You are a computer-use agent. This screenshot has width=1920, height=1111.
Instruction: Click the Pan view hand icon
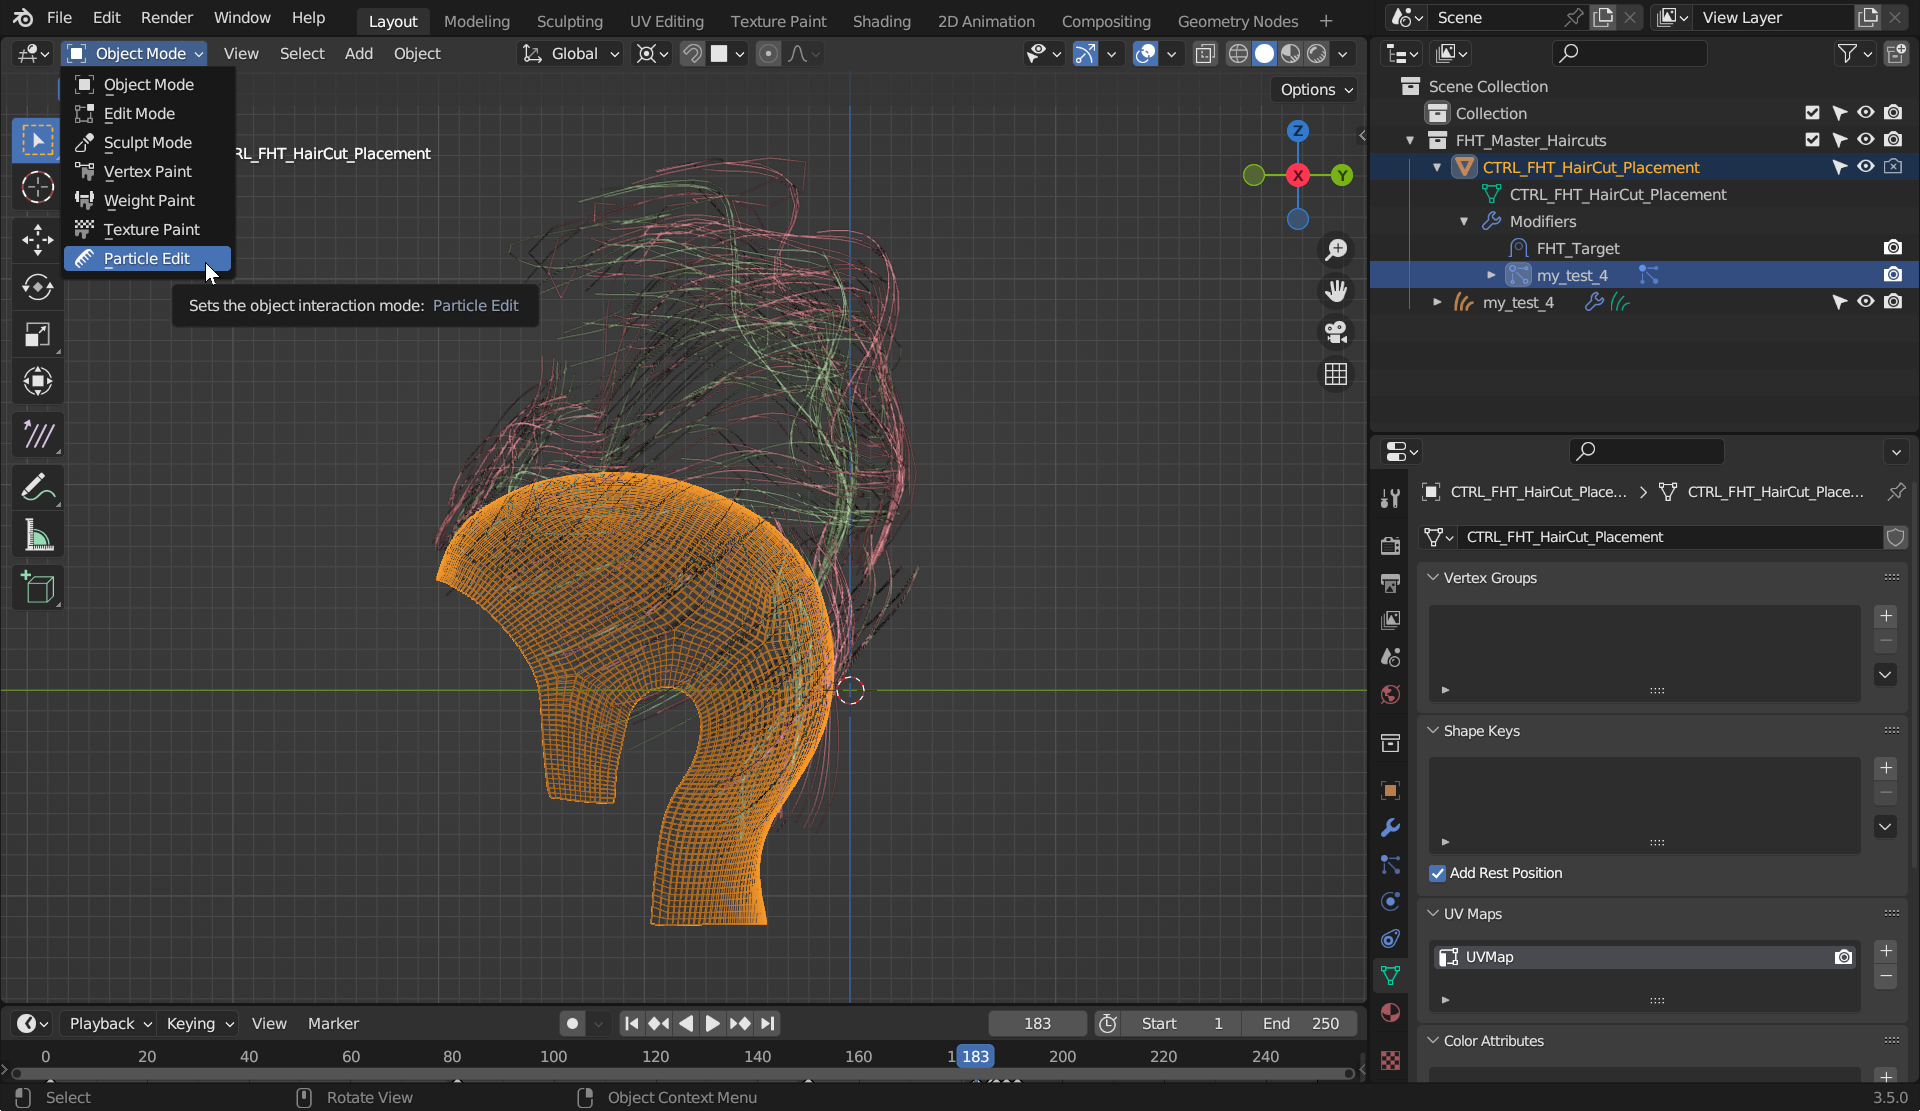click(1336, 291)
